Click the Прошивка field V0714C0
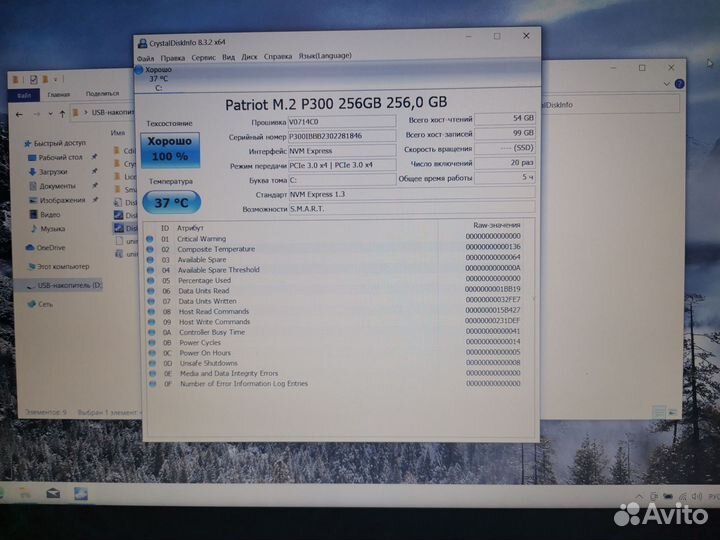 342,121
